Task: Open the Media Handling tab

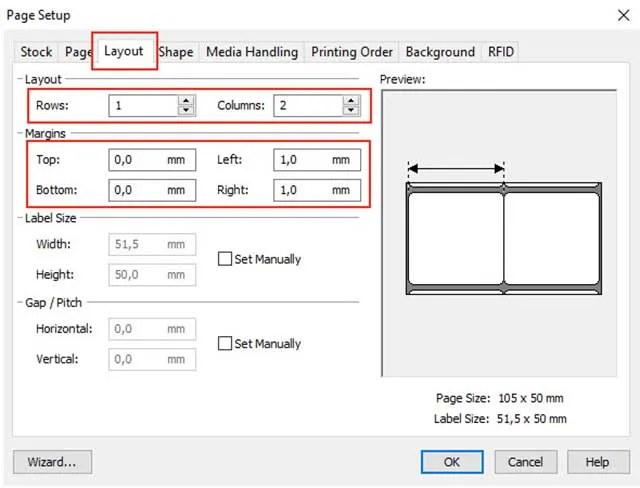Action: (x=252, y=52)
